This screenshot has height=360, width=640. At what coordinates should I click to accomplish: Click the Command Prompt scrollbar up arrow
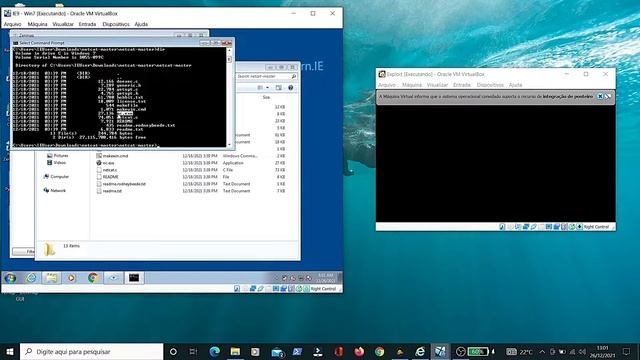click(229, 51)
